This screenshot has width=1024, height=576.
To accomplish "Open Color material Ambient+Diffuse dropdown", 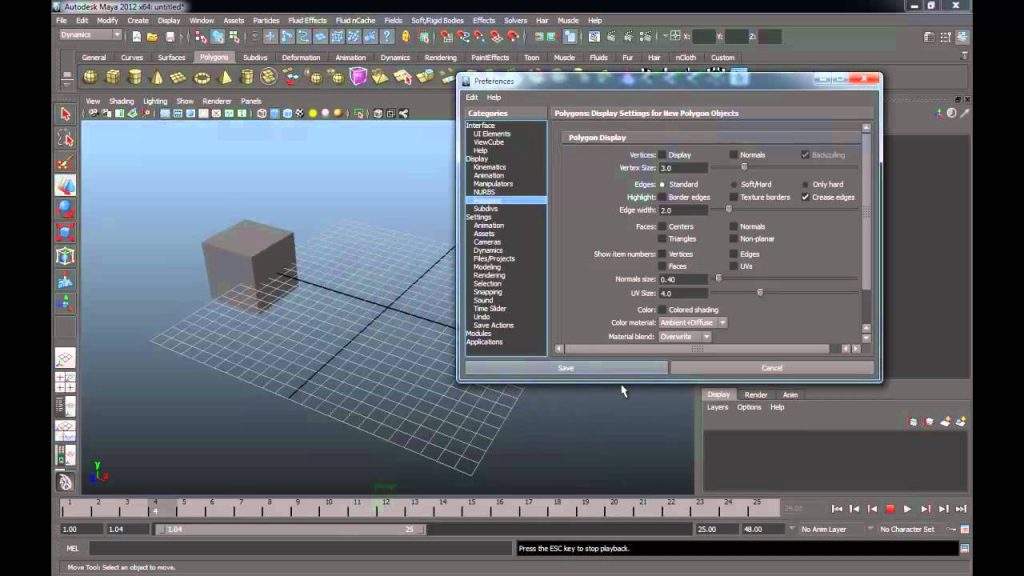I will [693, 323].
